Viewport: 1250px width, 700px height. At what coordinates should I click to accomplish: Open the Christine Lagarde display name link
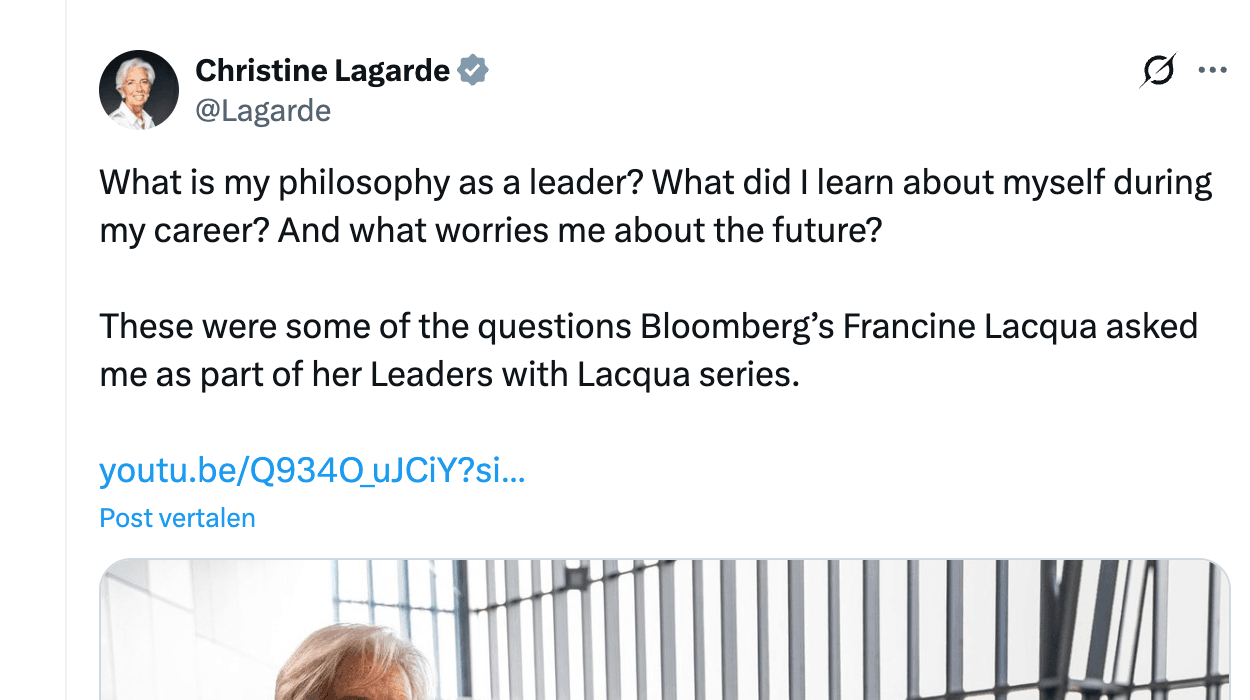coord(322,71)
